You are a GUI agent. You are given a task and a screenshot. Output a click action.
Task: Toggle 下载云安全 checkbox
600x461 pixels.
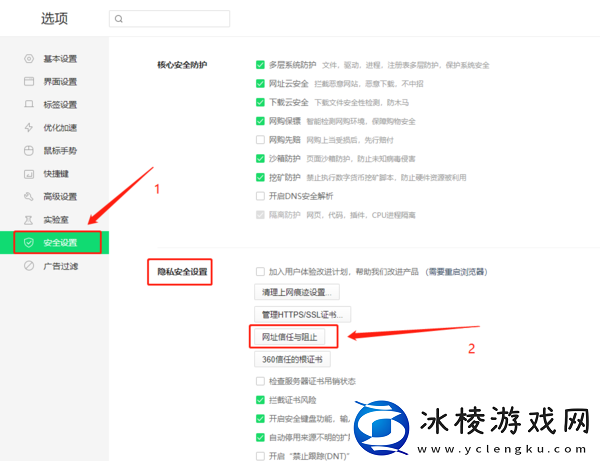tap(260, 102)
